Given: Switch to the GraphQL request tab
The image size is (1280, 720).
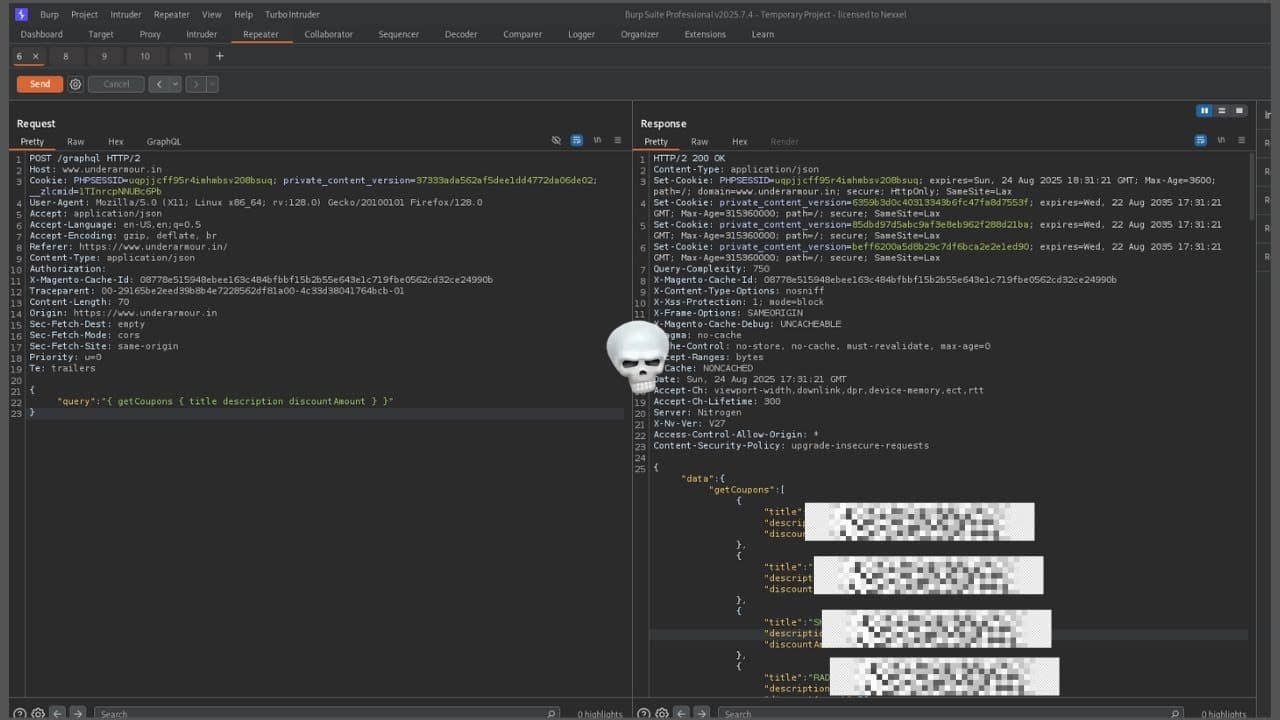Looking at the screenshot, I should click(x=164, y=141).
